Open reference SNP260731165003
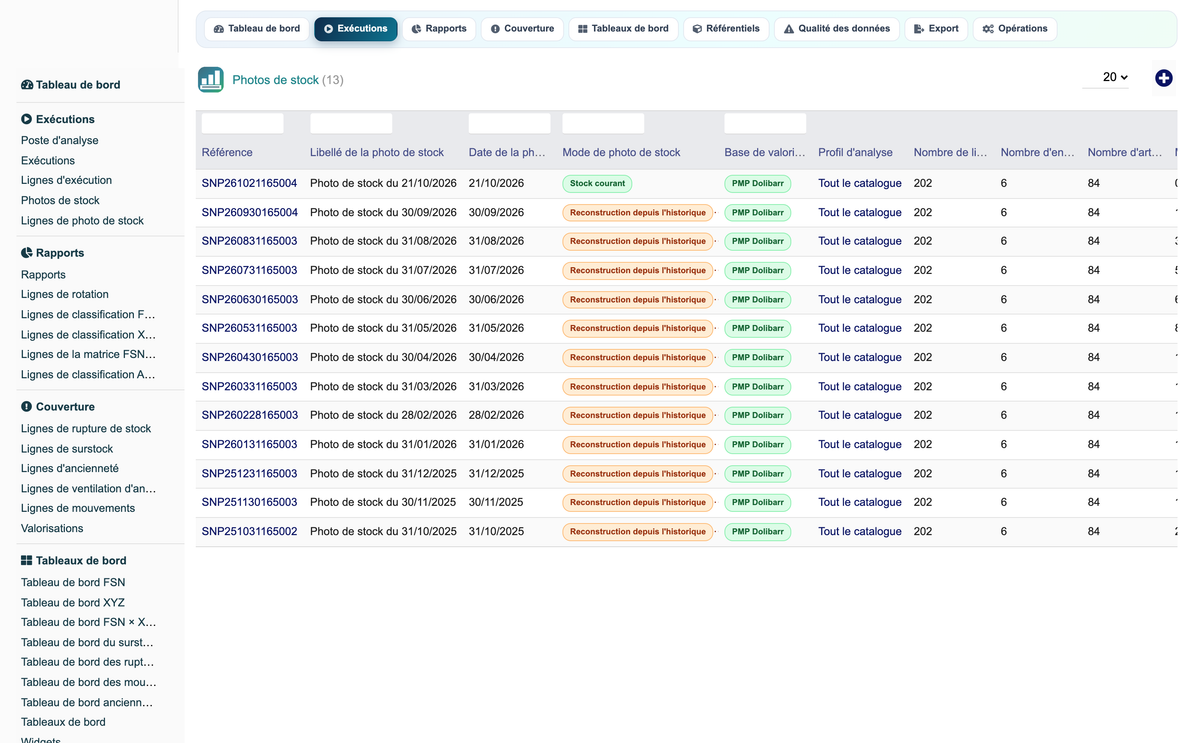1200x743 pixels. point(249,271)
